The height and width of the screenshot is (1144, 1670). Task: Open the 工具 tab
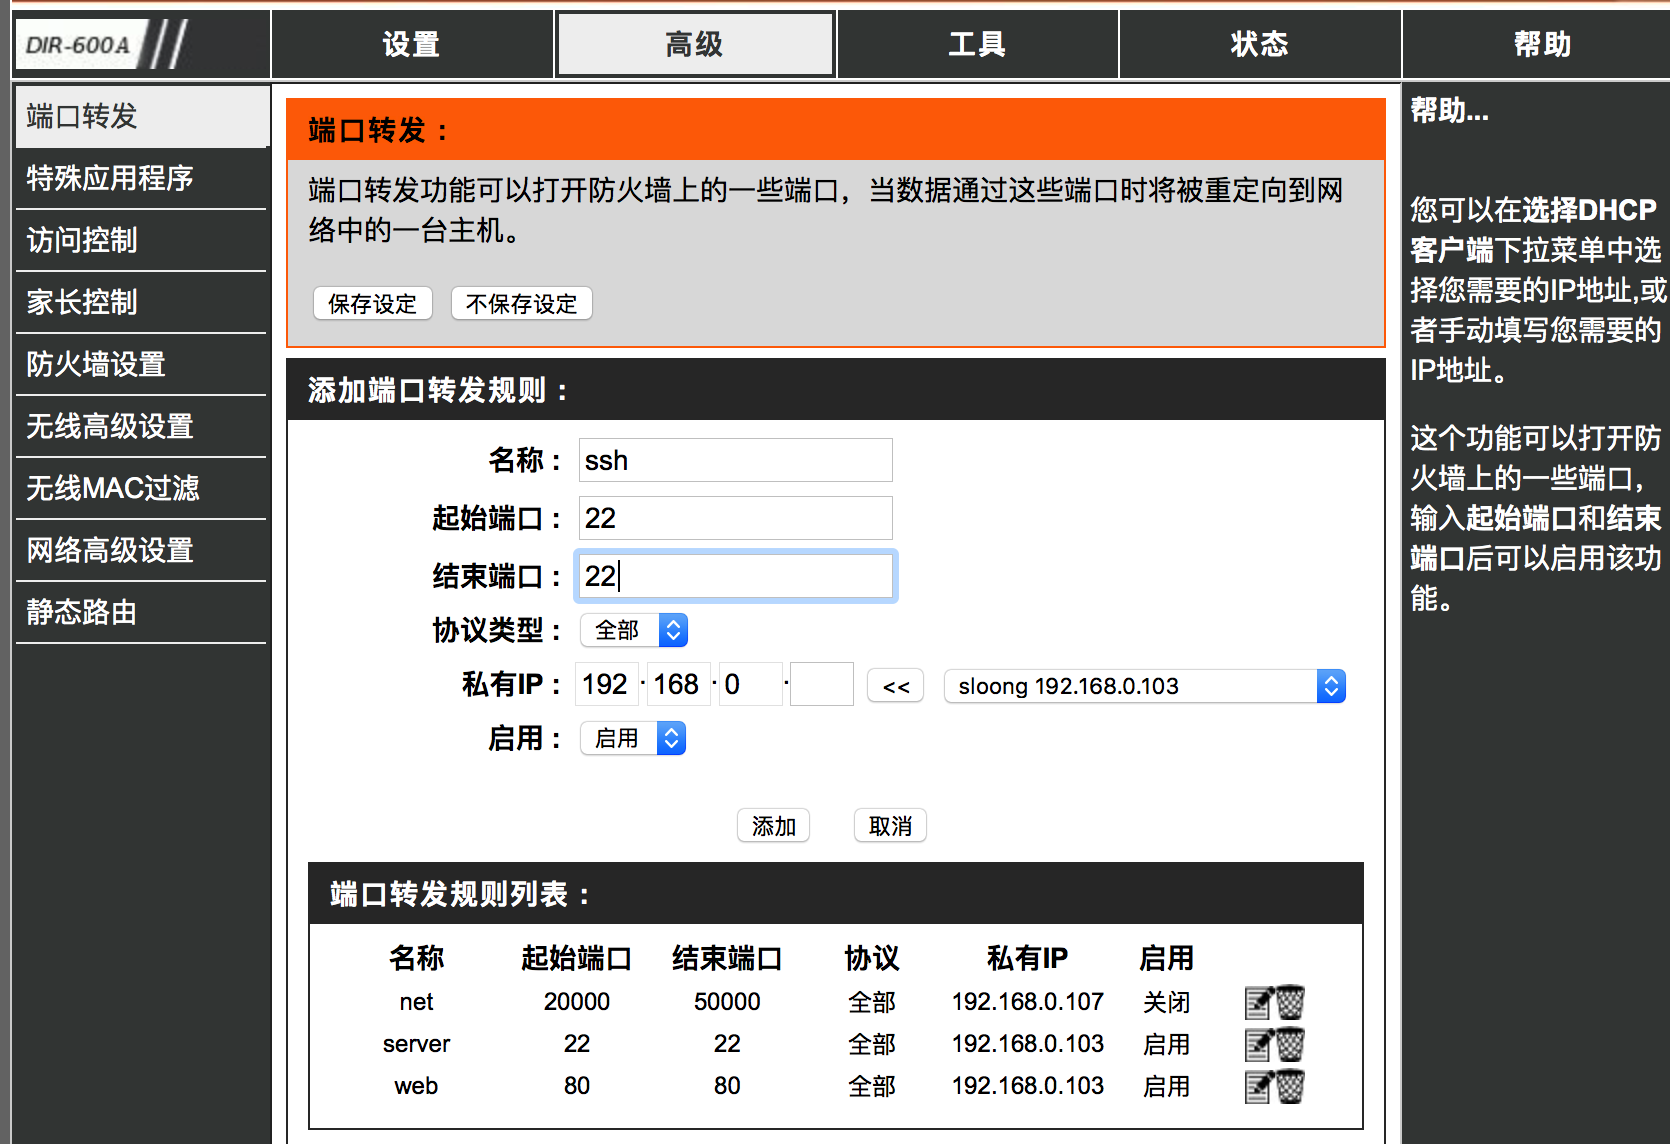(x=977, y=45)
